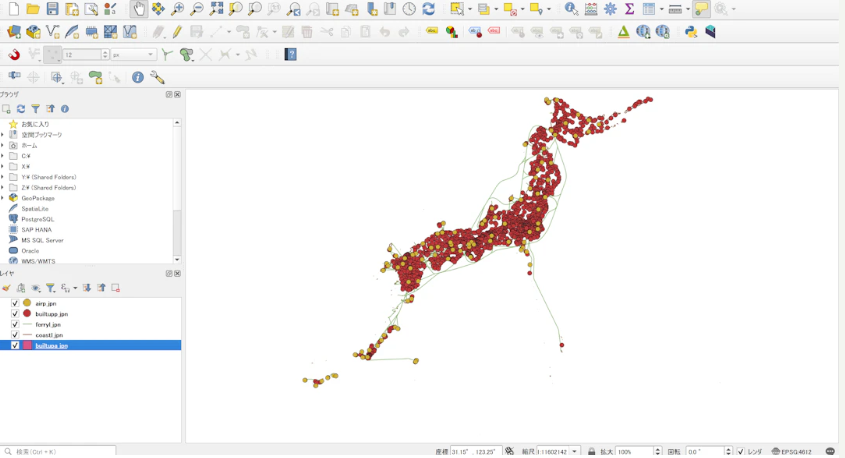Select the Pan Map hand tool
Viewport: 845px width, 458px height.
point(138,9)
